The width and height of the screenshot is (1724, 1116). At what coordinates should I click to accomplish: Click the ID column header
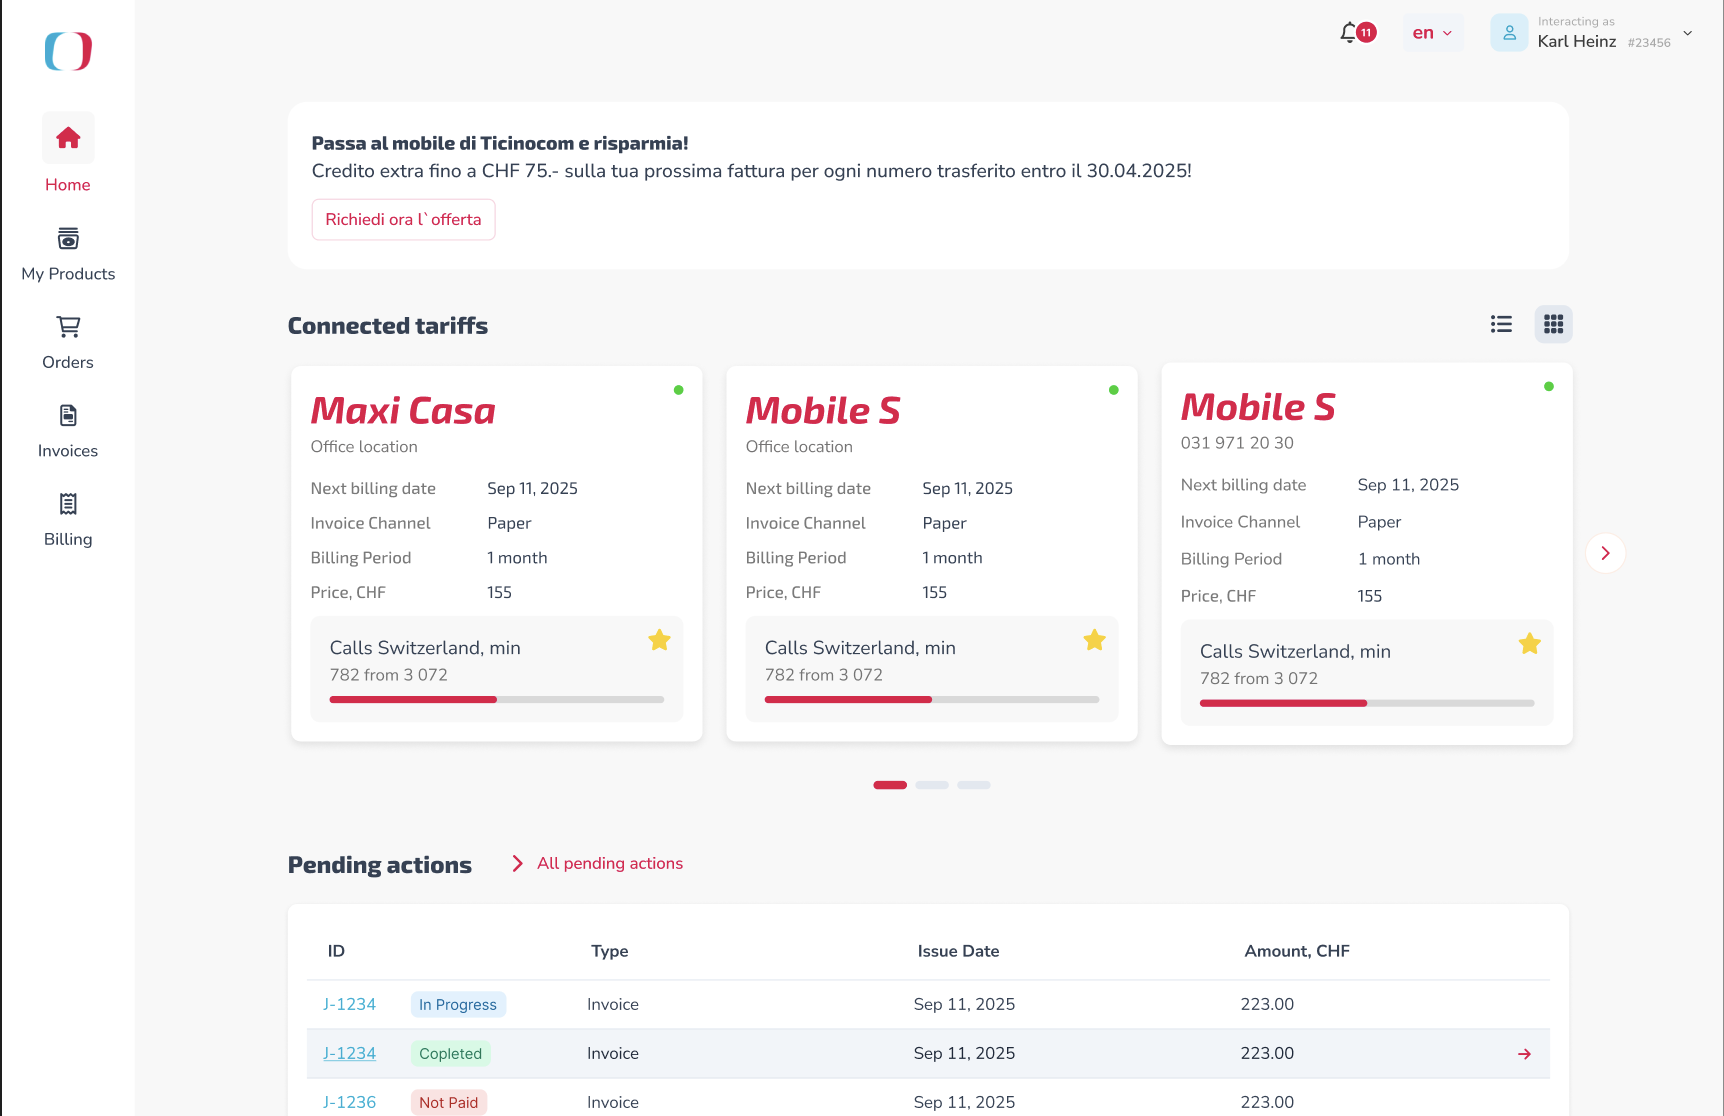click(336, 951)
